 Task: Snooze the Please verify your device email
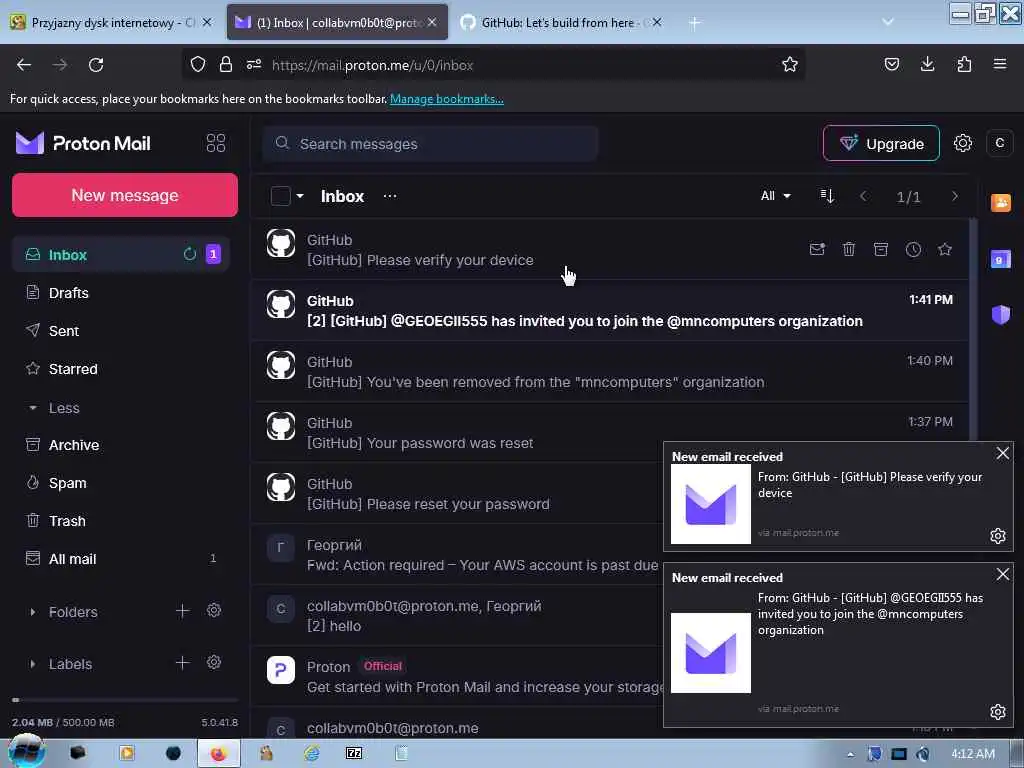[913, 249]
